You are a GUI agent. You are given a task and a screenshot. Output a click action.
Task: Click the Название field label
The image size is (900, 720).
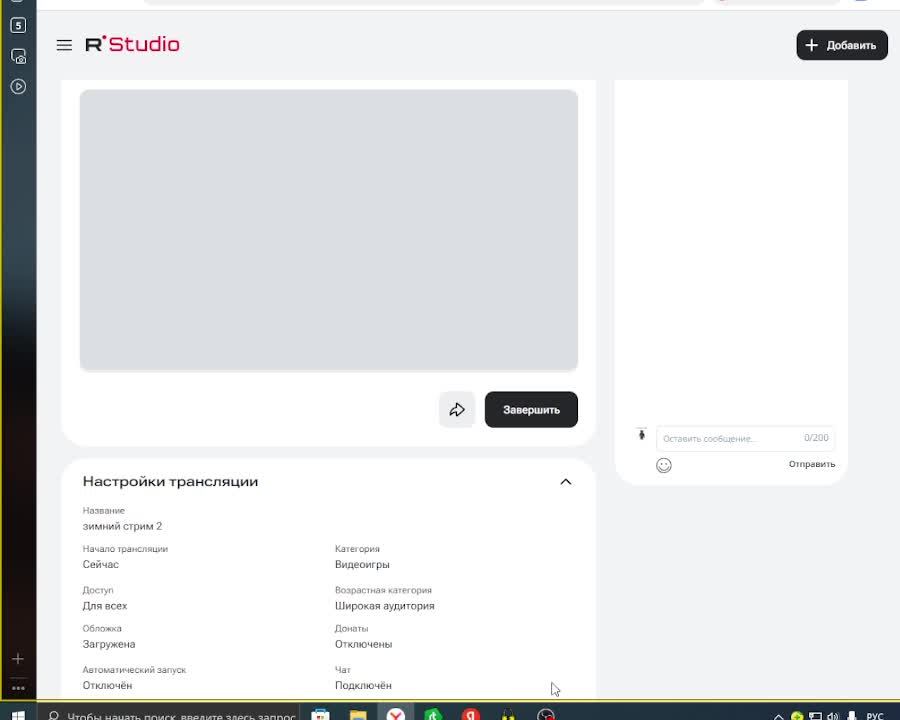point(103,510)
